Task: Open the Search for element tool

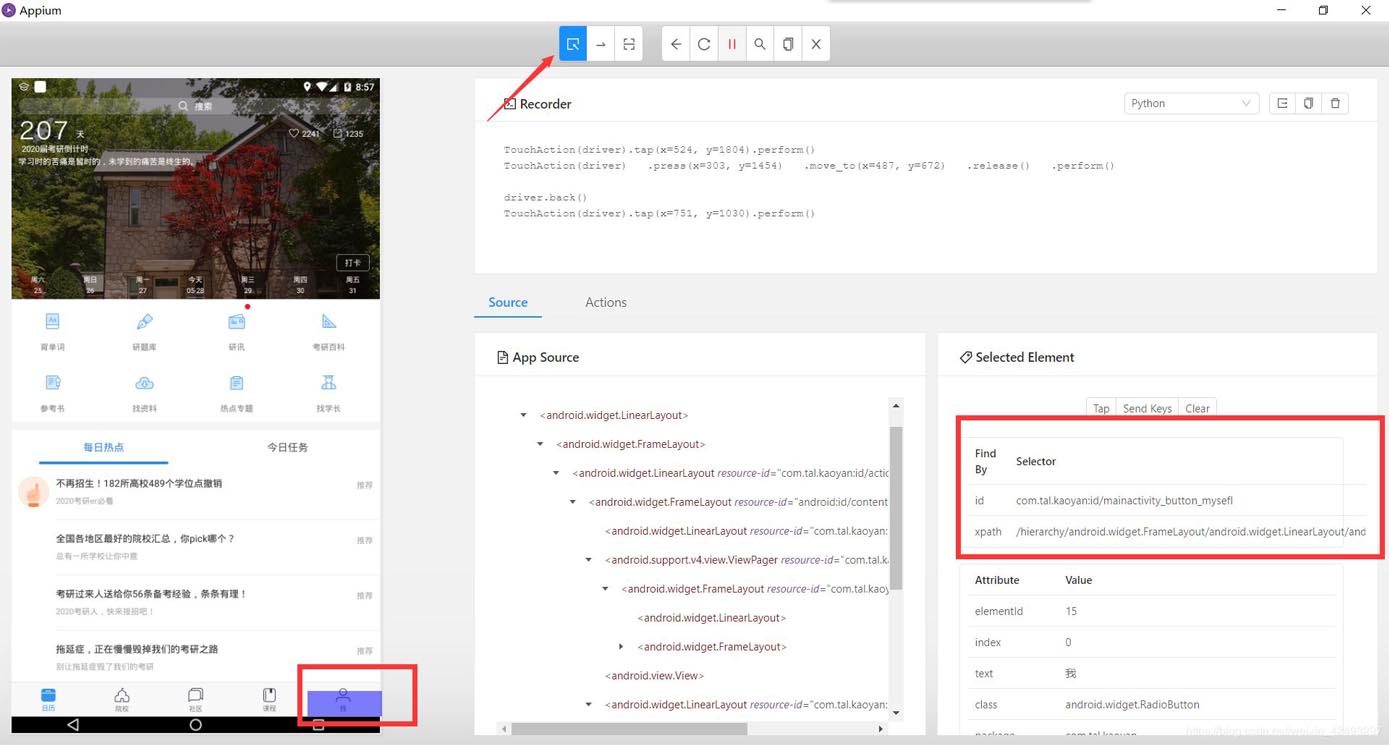Action: (x=760, y=44)
